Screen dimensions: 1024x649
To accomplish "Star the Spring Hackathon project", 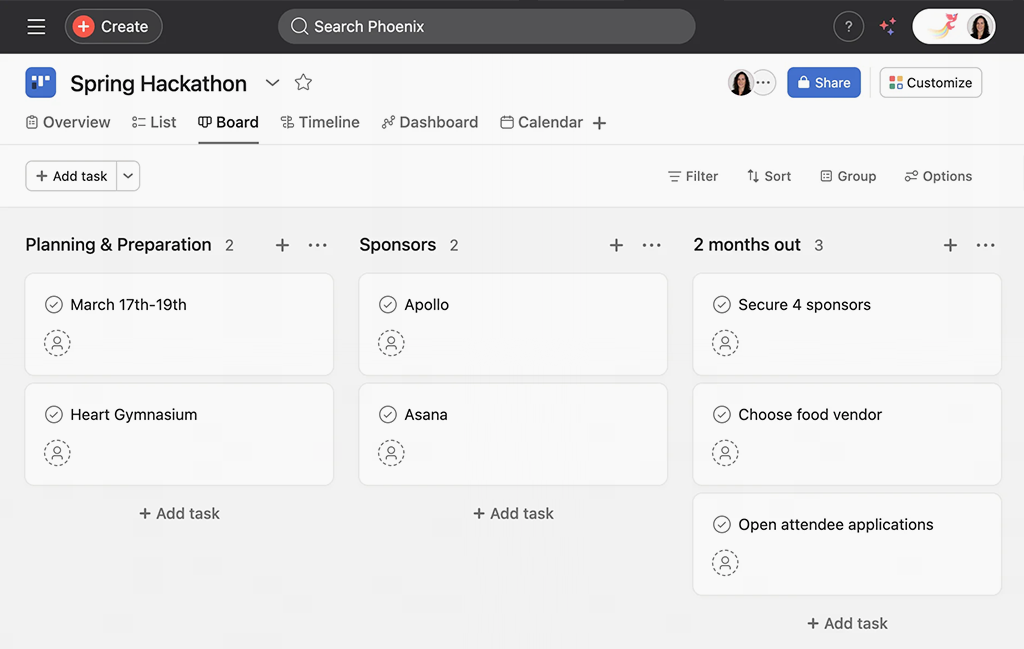I will click(x=303, y=82).
